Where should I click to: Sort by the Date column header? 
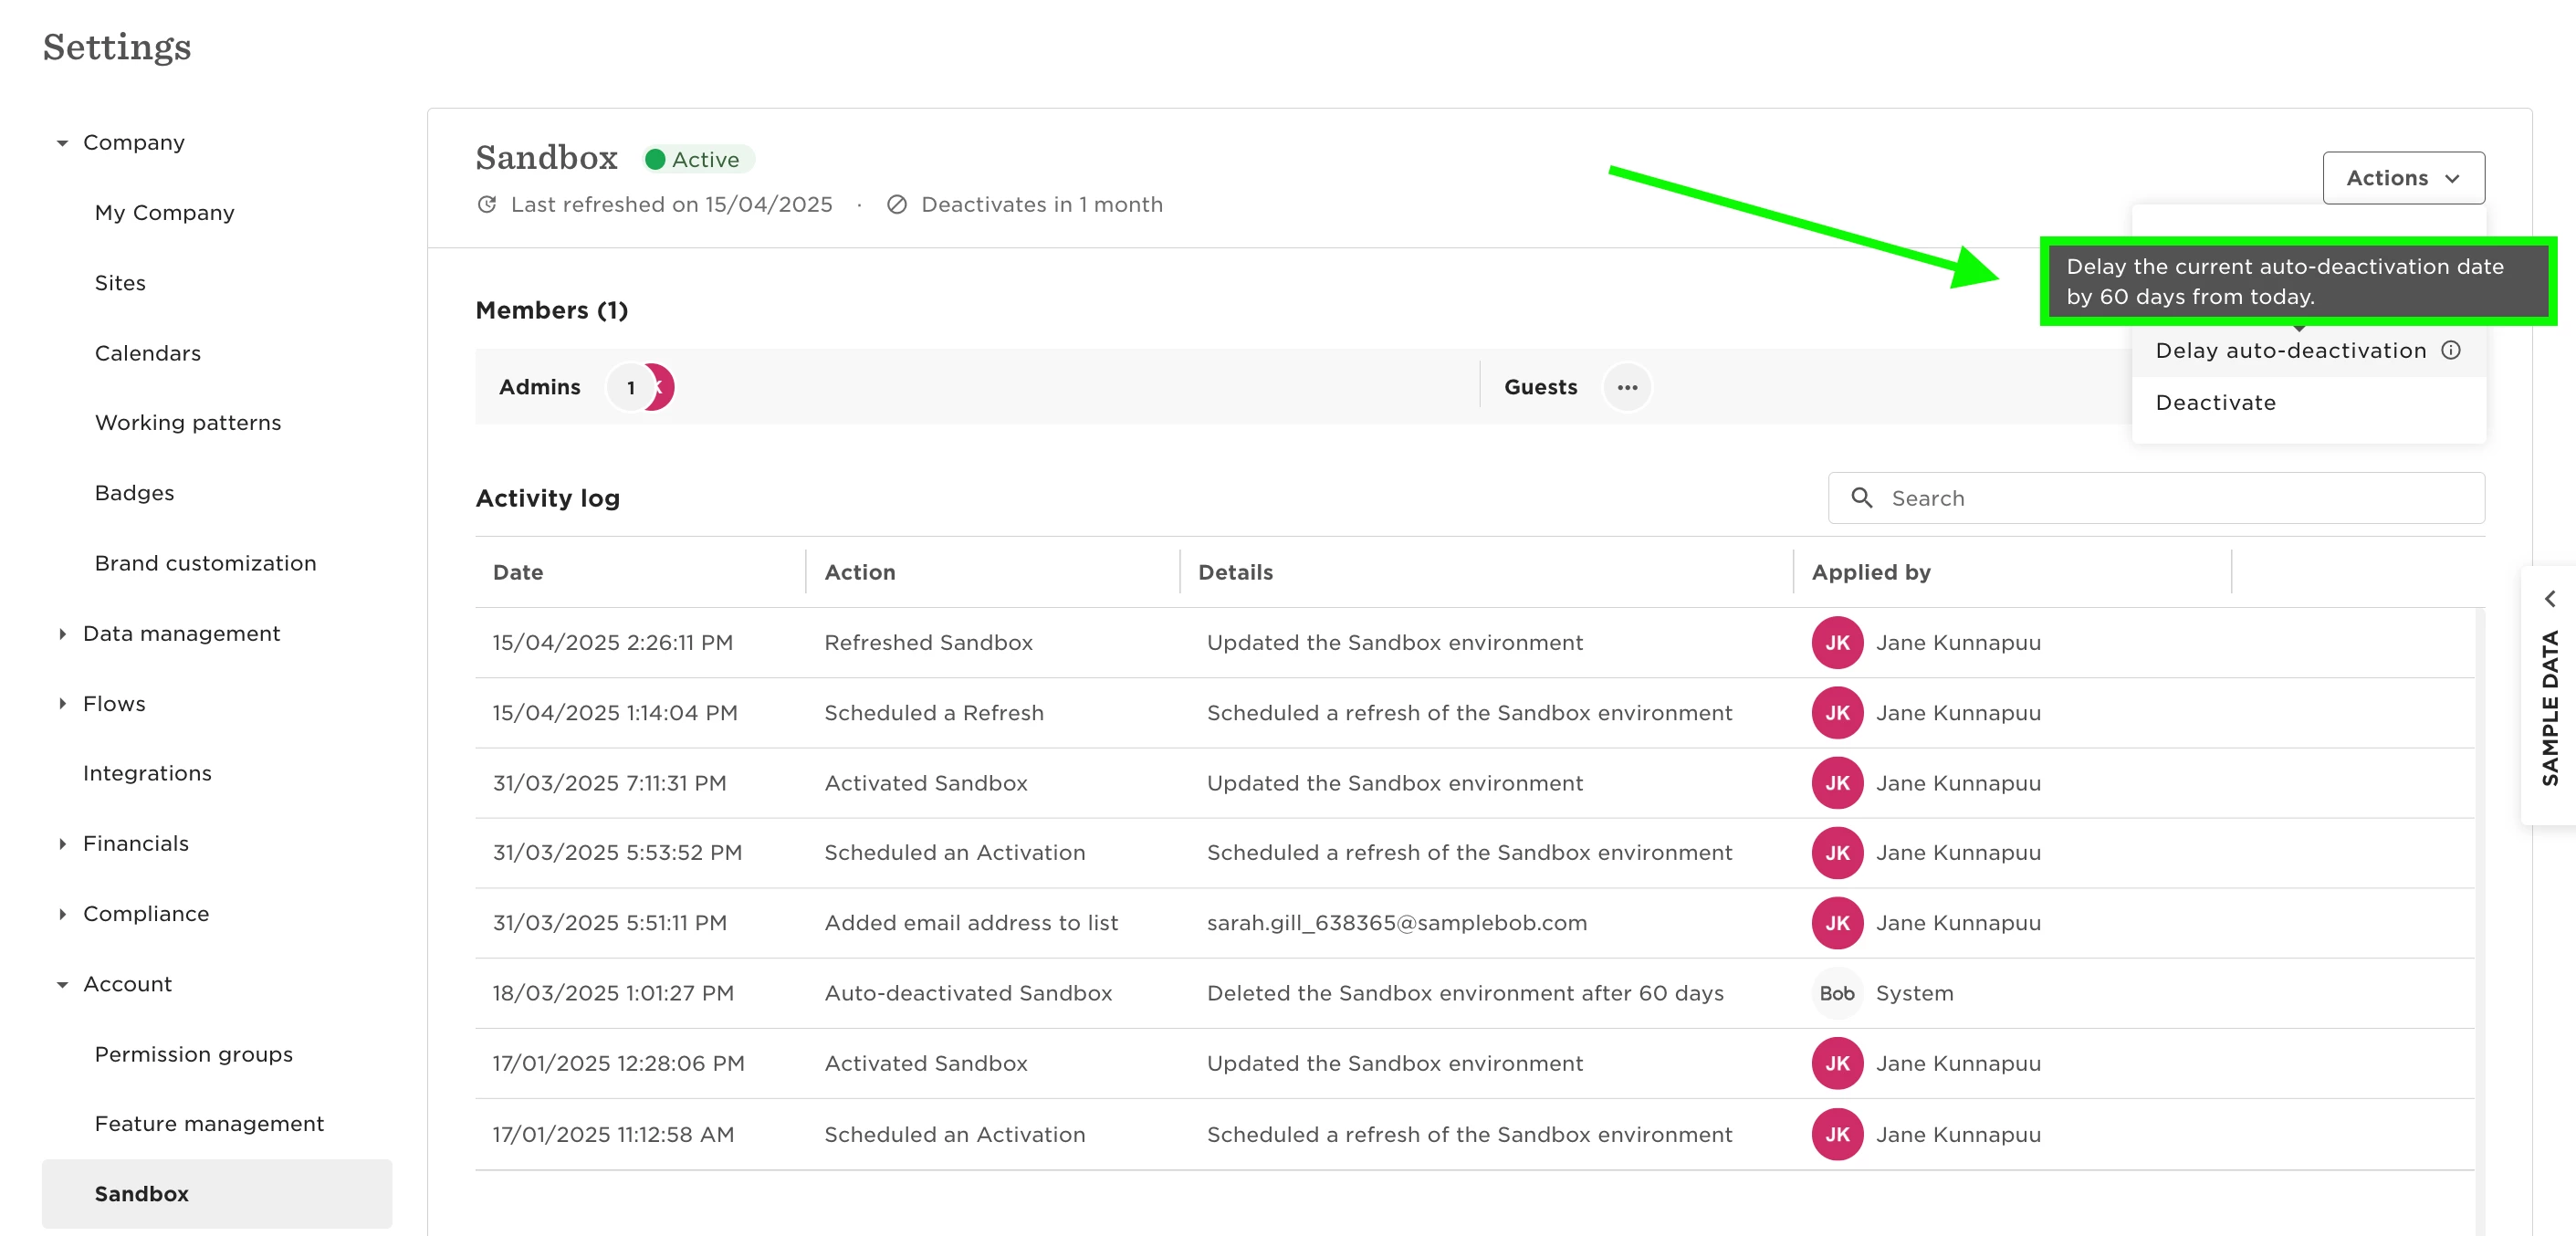(x=518, y=572)
